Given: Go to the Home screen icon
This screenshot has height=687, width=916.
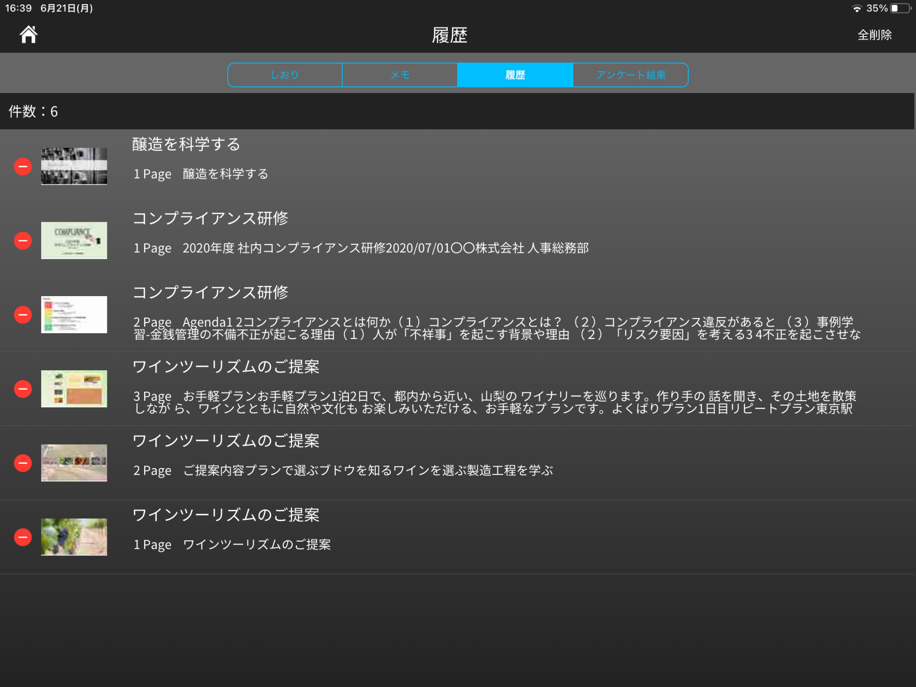Looking at the screenshot, I should 28,35.
